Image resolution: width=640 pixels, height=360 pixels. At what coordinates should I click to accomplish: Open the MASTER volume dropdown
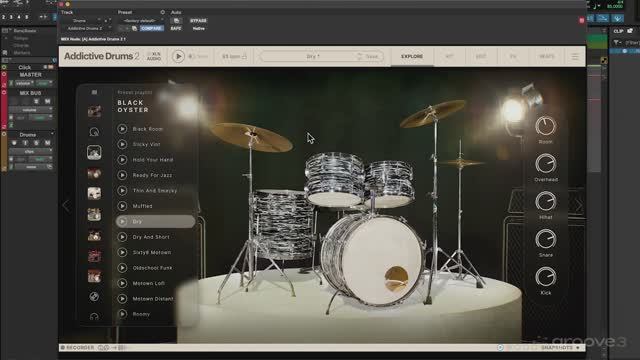[23, 83]
